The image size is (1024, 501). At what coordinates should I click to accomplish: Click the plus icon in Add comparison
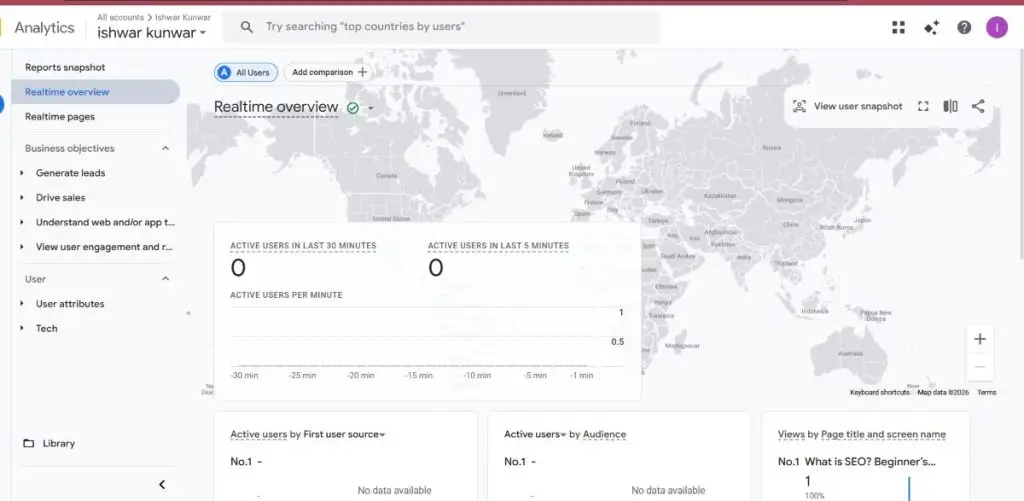pos(362,73)
